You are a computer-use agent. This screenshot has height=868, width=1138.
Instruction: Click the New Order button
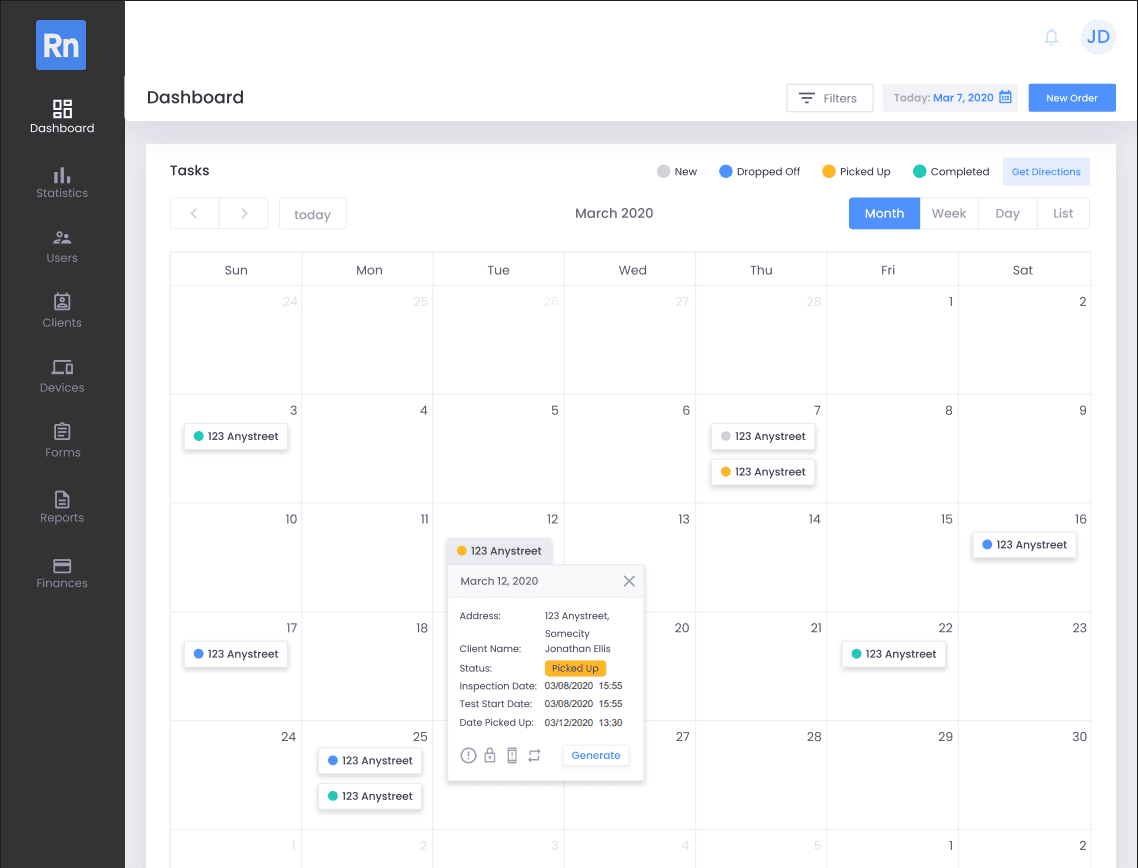click(1072, 98)
